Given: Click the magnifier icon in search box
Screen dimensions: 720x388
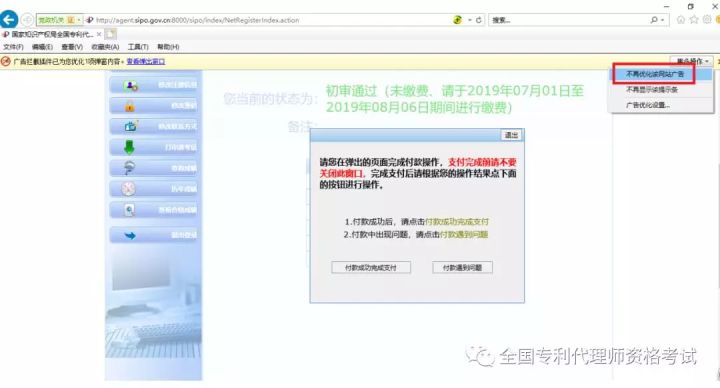Looking at the screenshot, I should click(654, 20).
